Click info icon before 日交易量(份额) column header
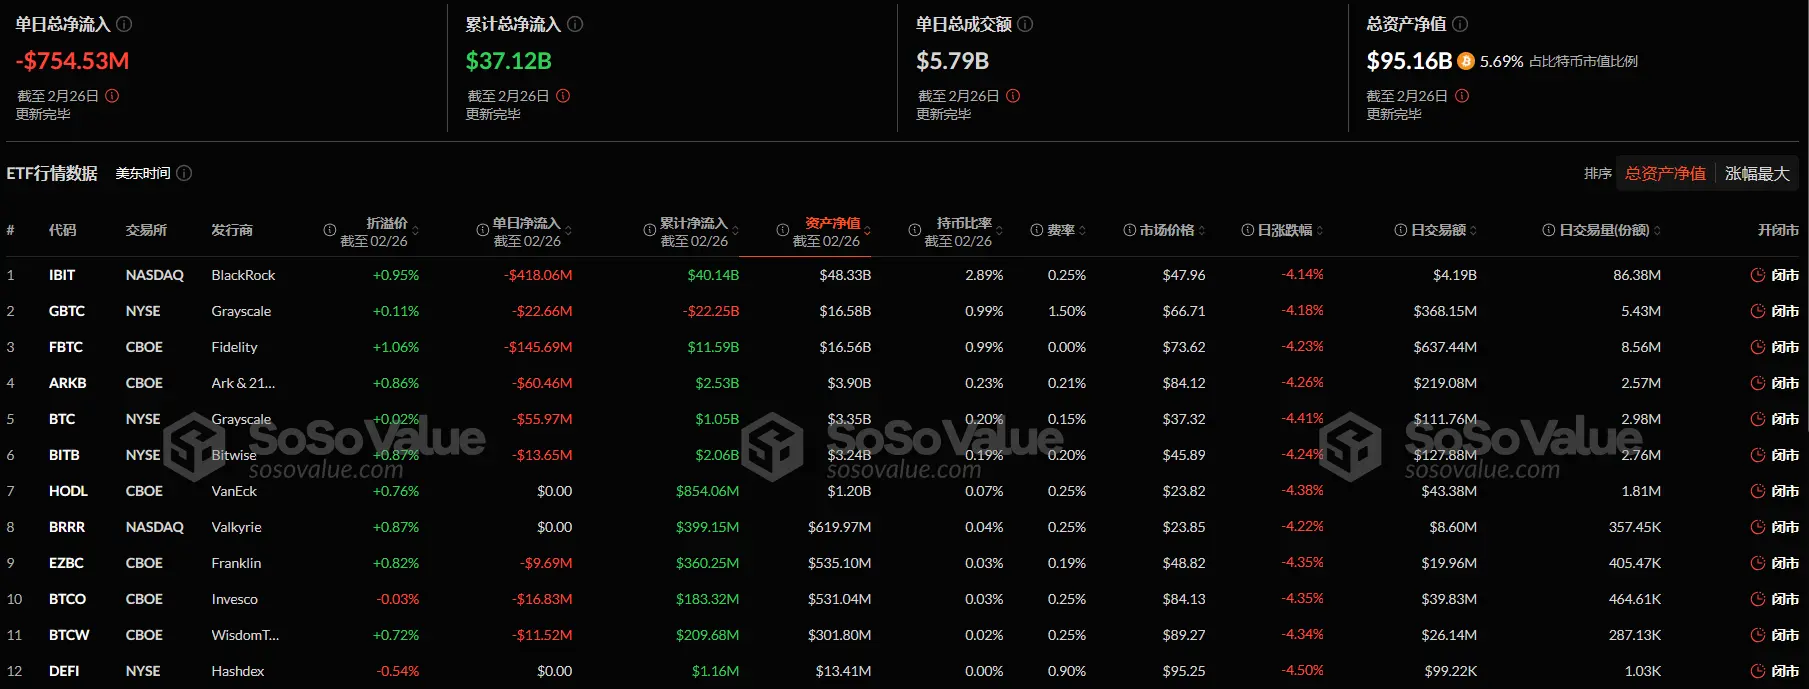The width and height of the screenshot is (1809, 689). pos(1550,230)
